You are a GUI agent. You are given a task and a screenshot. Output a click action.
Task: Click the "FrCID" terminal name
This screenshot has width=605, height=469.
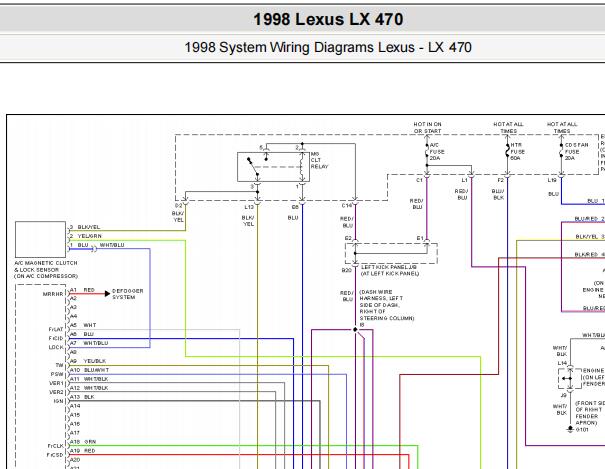click(x=56, y=338)
